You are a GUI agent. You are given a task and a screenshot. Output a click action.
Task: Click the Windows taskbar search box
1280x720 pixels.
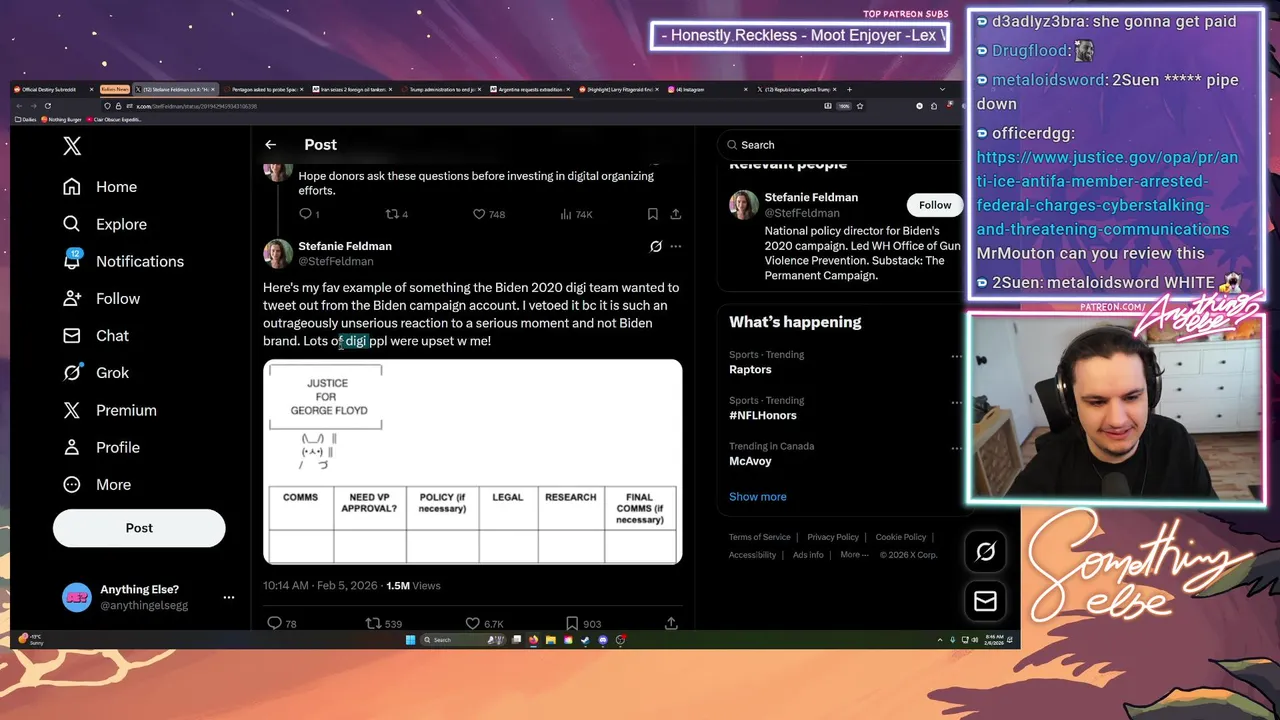(465, 640)
